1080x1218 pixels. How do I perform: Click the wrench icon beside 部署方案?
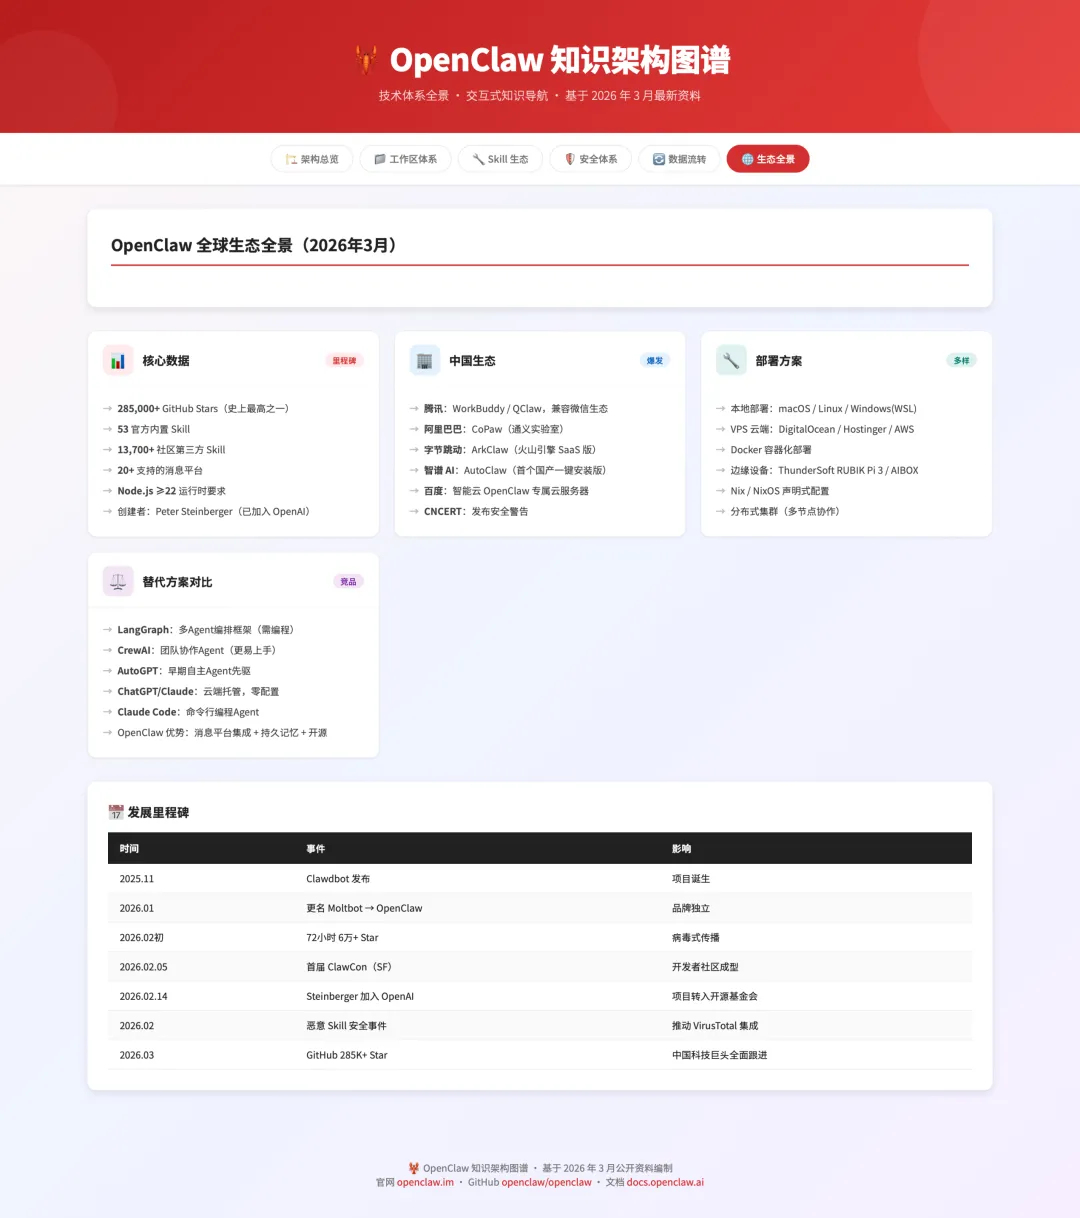coord(731,361)
